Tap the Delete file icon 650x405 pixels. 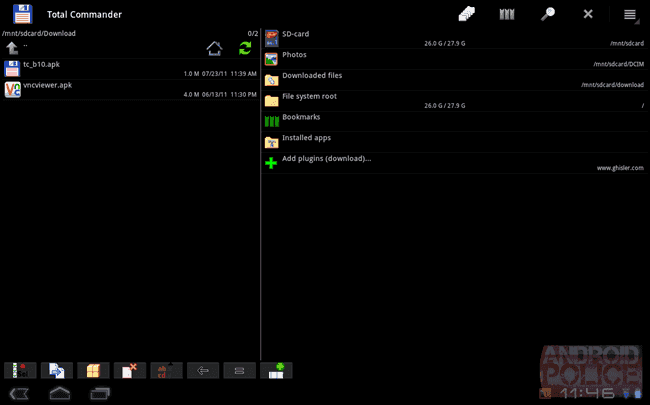click(130, 370)
